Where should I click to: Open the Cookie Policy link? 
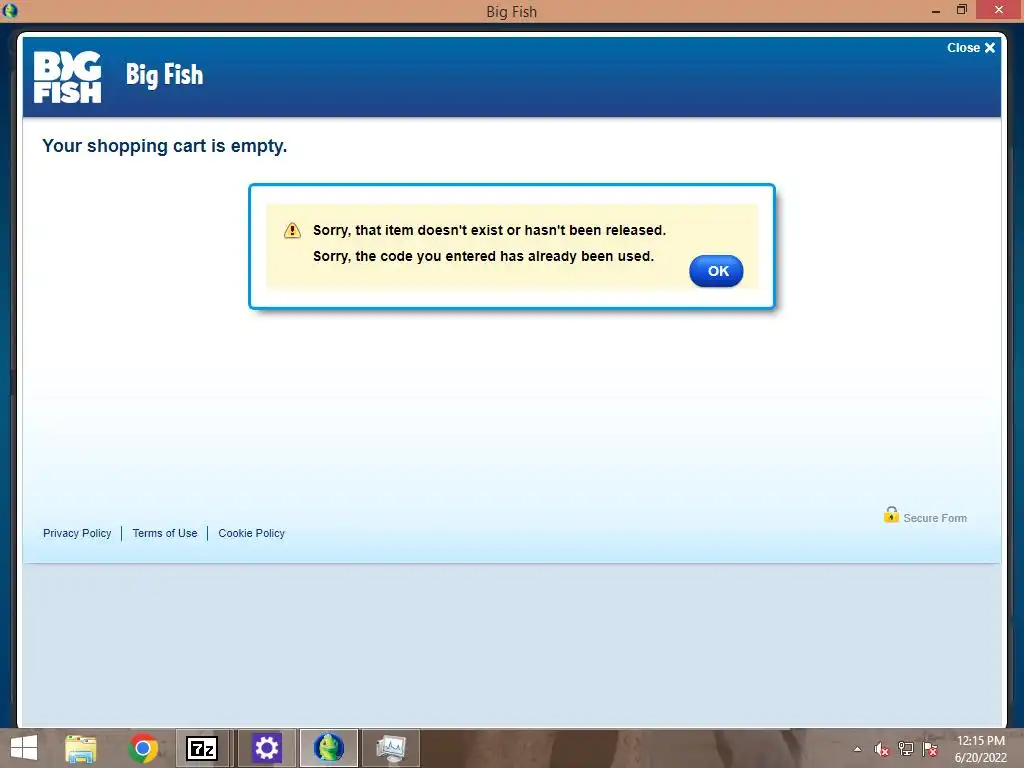tap(251, 533)
